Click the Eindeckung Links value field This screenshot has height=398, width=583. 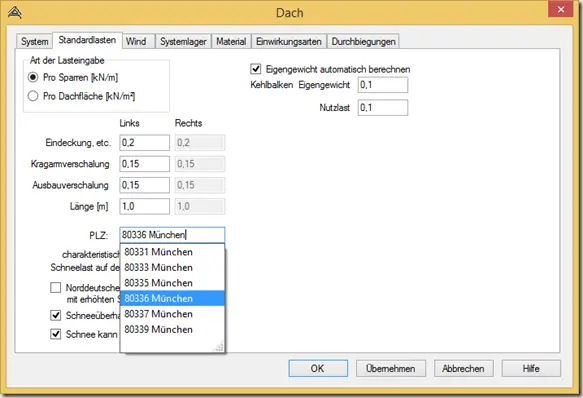[x=144, y=143]
